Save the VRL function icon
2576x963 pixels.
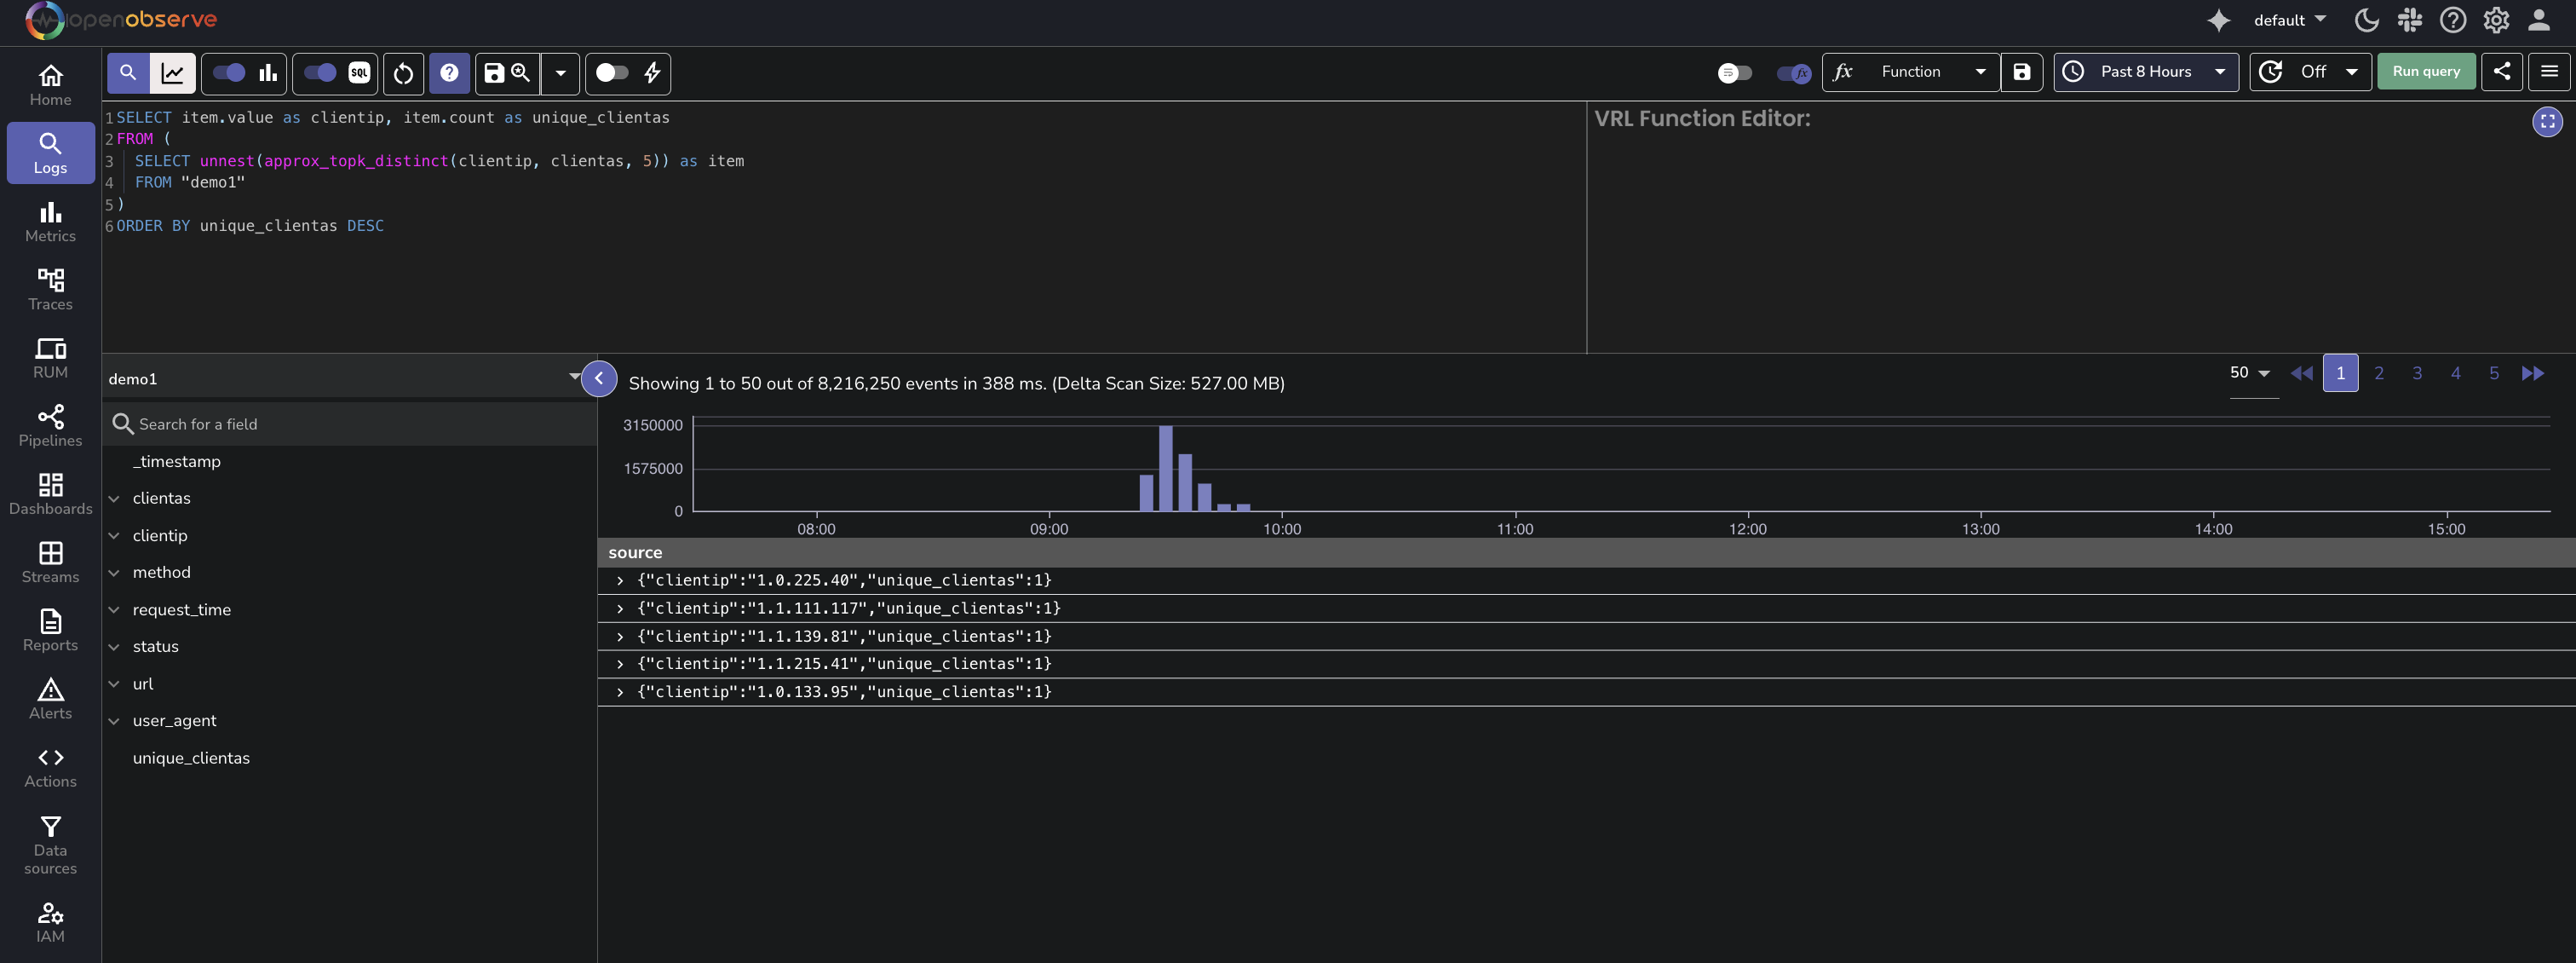coord(2022,72)
